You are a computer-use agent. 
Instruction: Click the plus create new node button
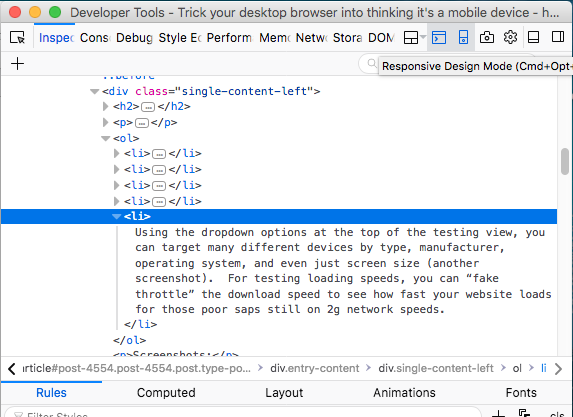(17, 64)
